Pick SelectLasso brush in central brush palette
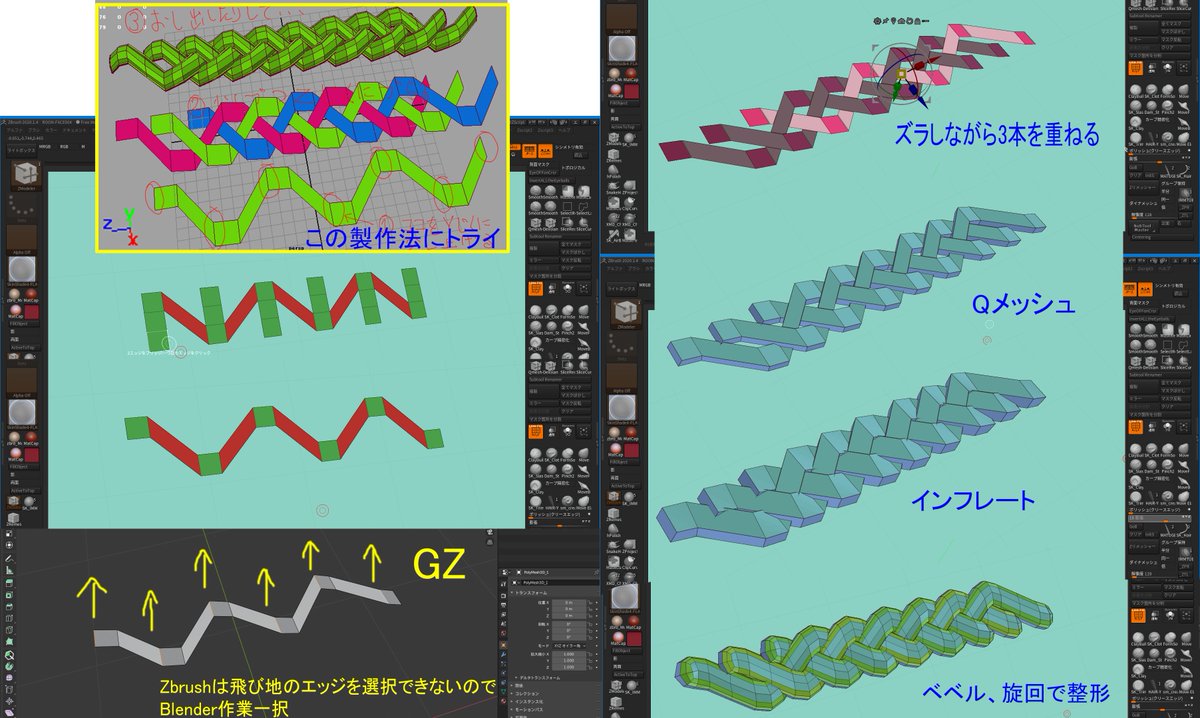Screen dimensions: 1200x718 (x=583, y=207)
